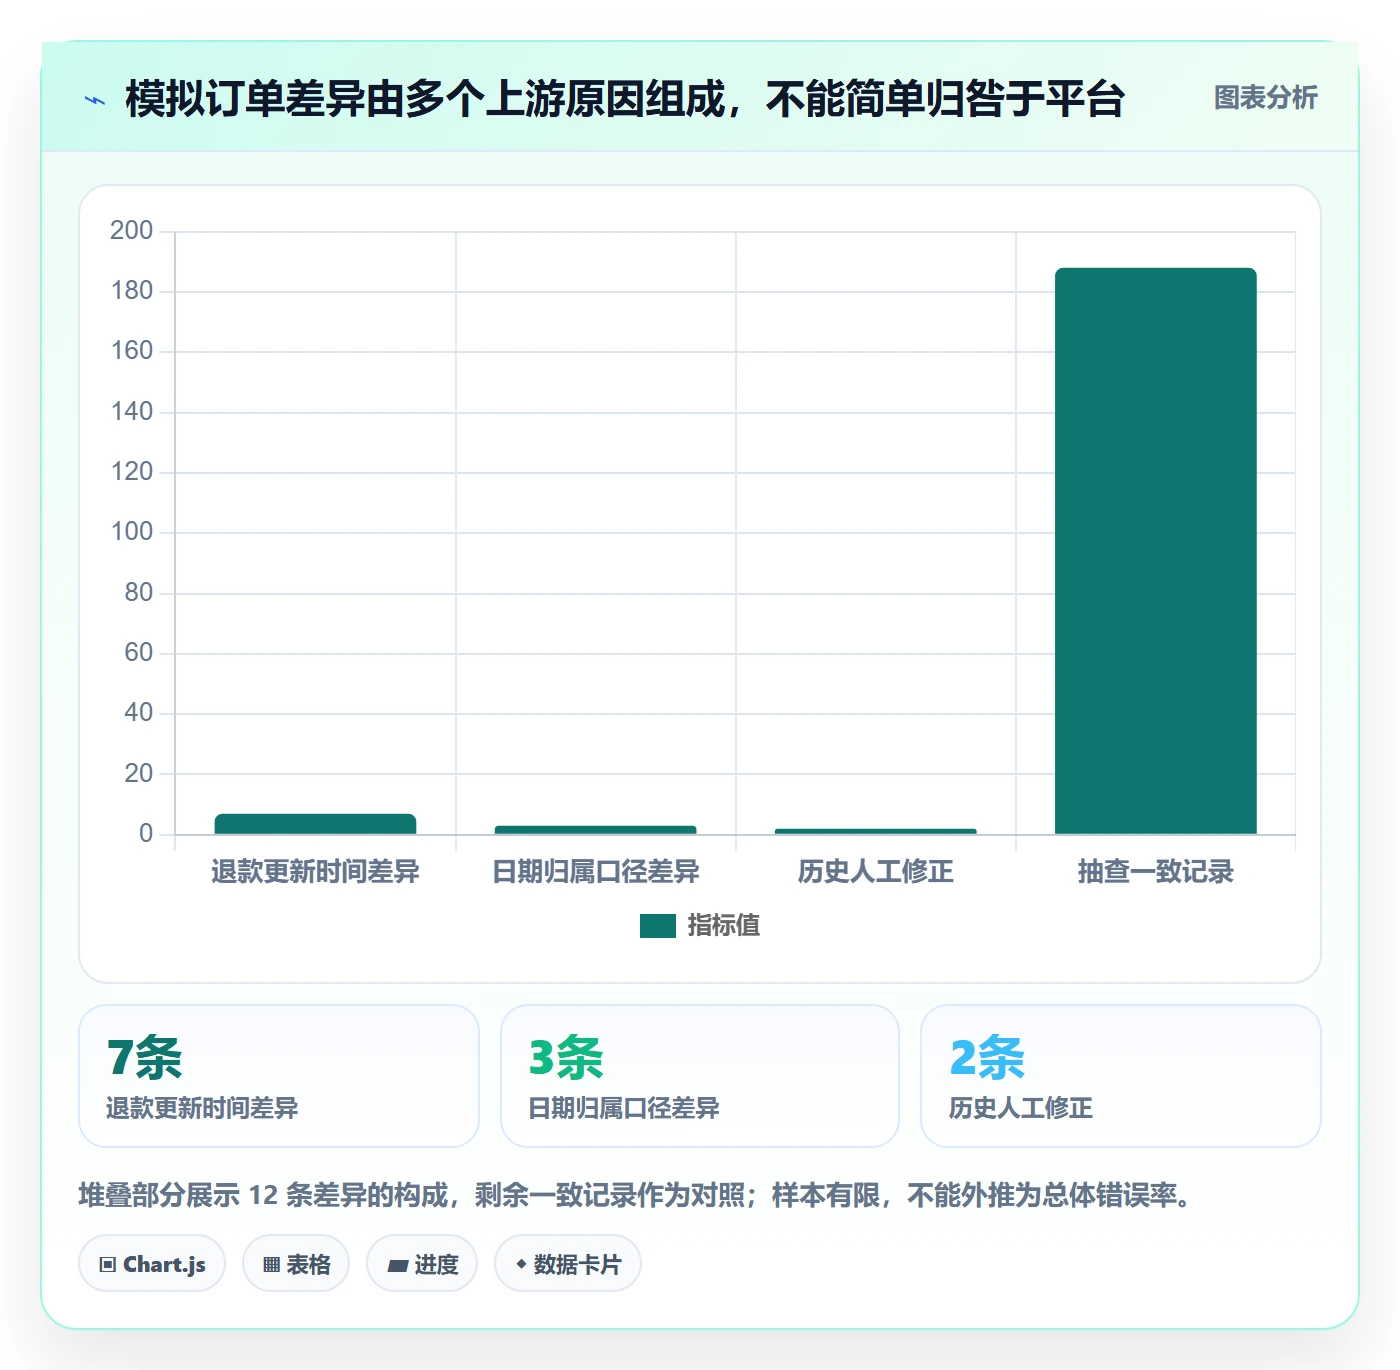Click the 退款更新时间差异 bar in chart
The width and height of the screenshot is (1400, 1370).
click(x=315, y=824)
